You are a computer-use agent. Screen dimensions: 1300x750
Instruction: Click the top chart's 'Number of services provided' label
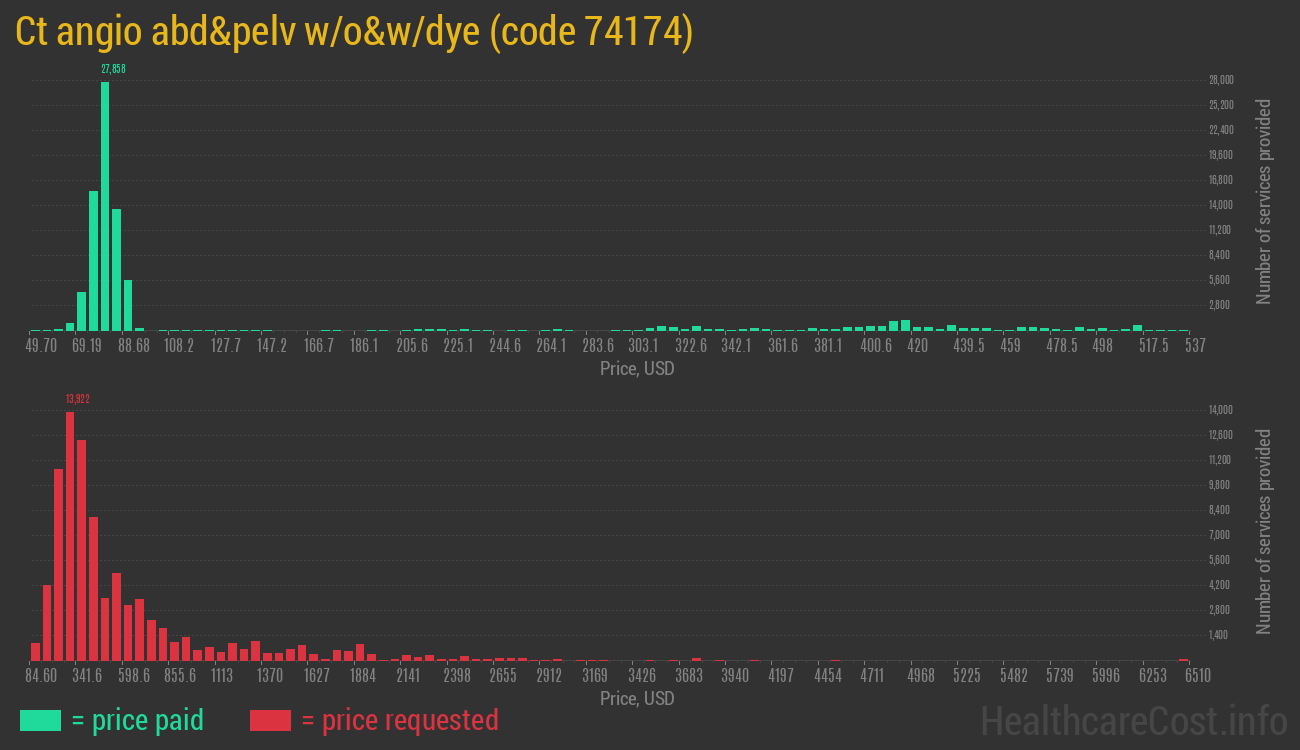1263,201
